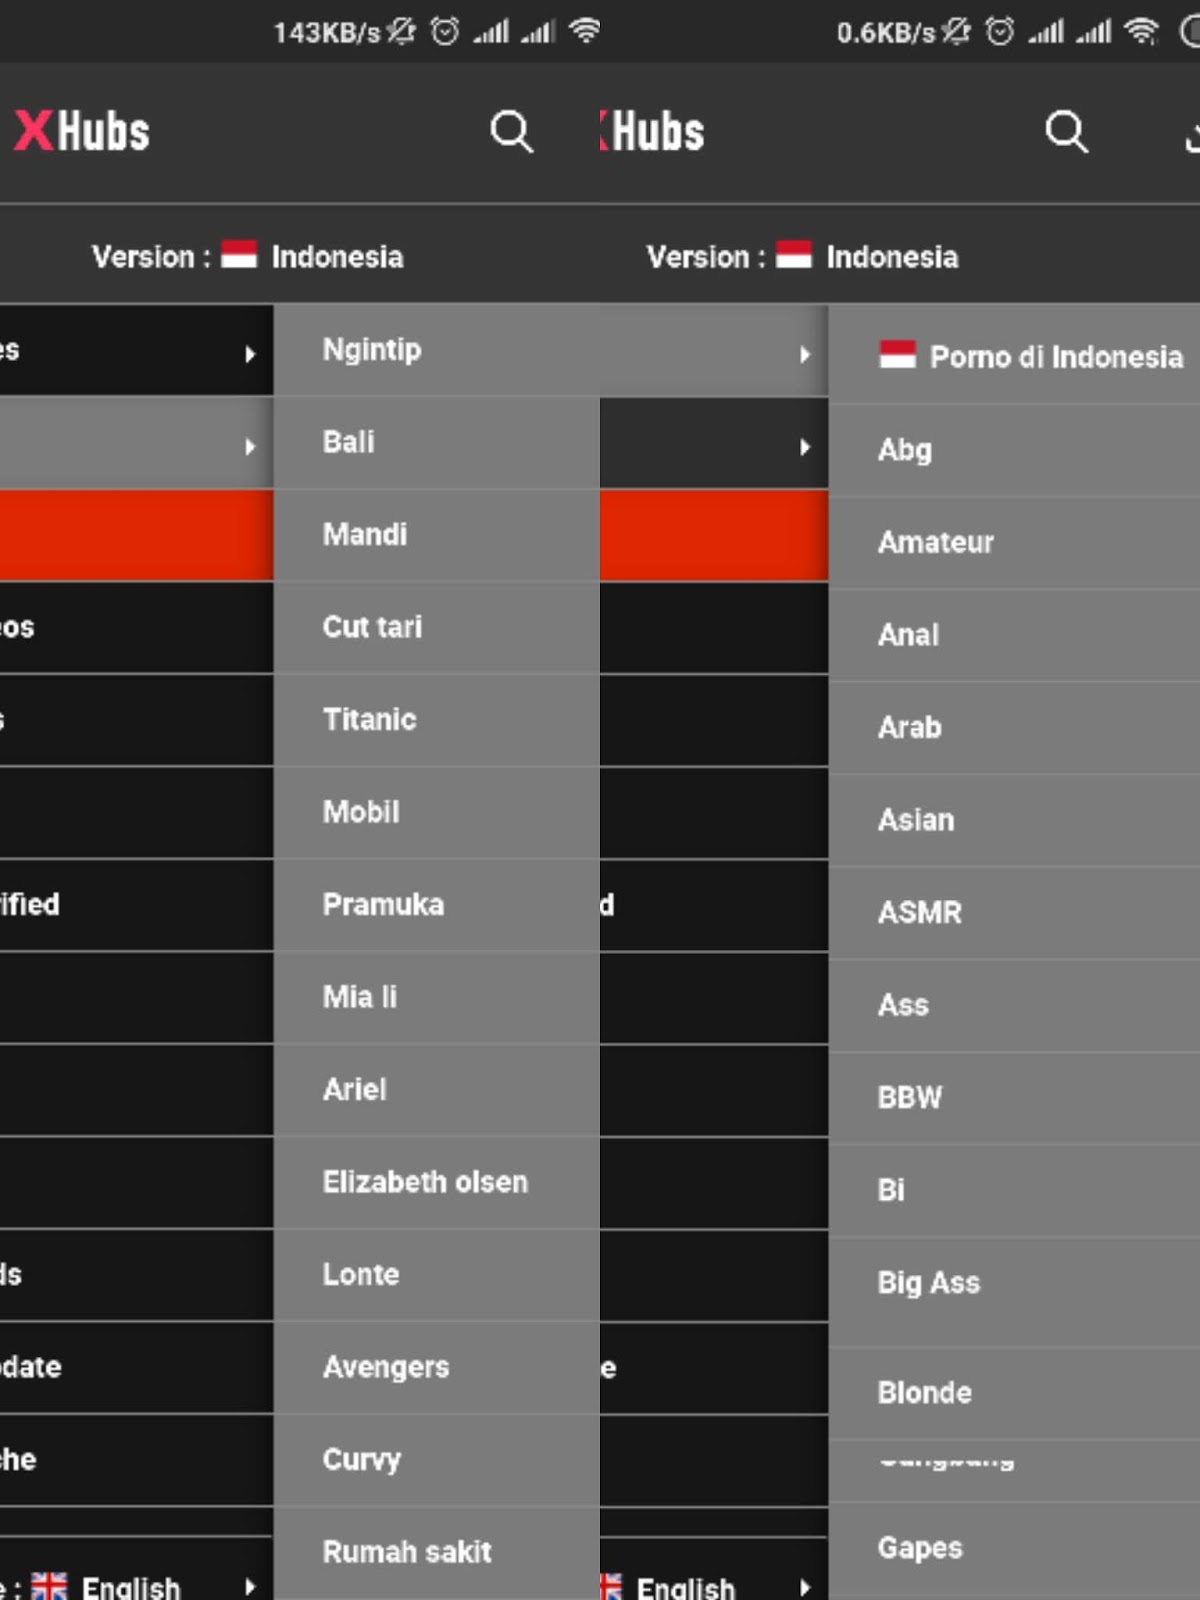Tap the UK flag beside English, left screen

coord(49,1586)
